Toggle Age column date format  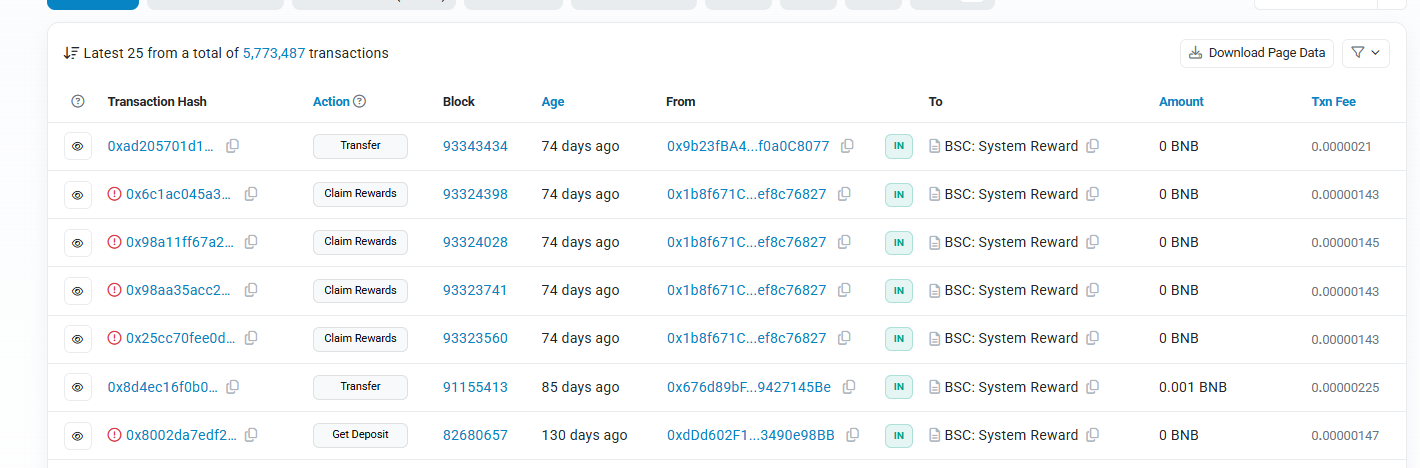tap(553, 102)
